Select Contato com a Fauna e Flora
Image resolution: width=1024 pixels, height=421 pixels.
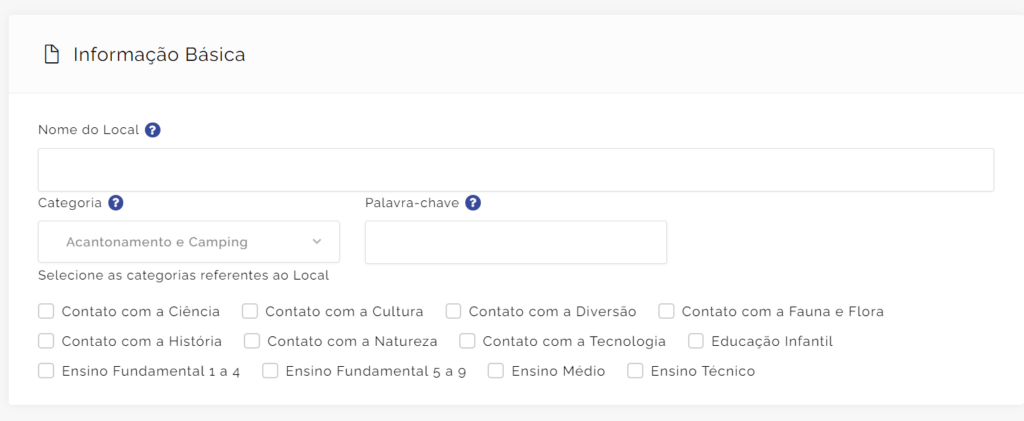click(666, 311)
